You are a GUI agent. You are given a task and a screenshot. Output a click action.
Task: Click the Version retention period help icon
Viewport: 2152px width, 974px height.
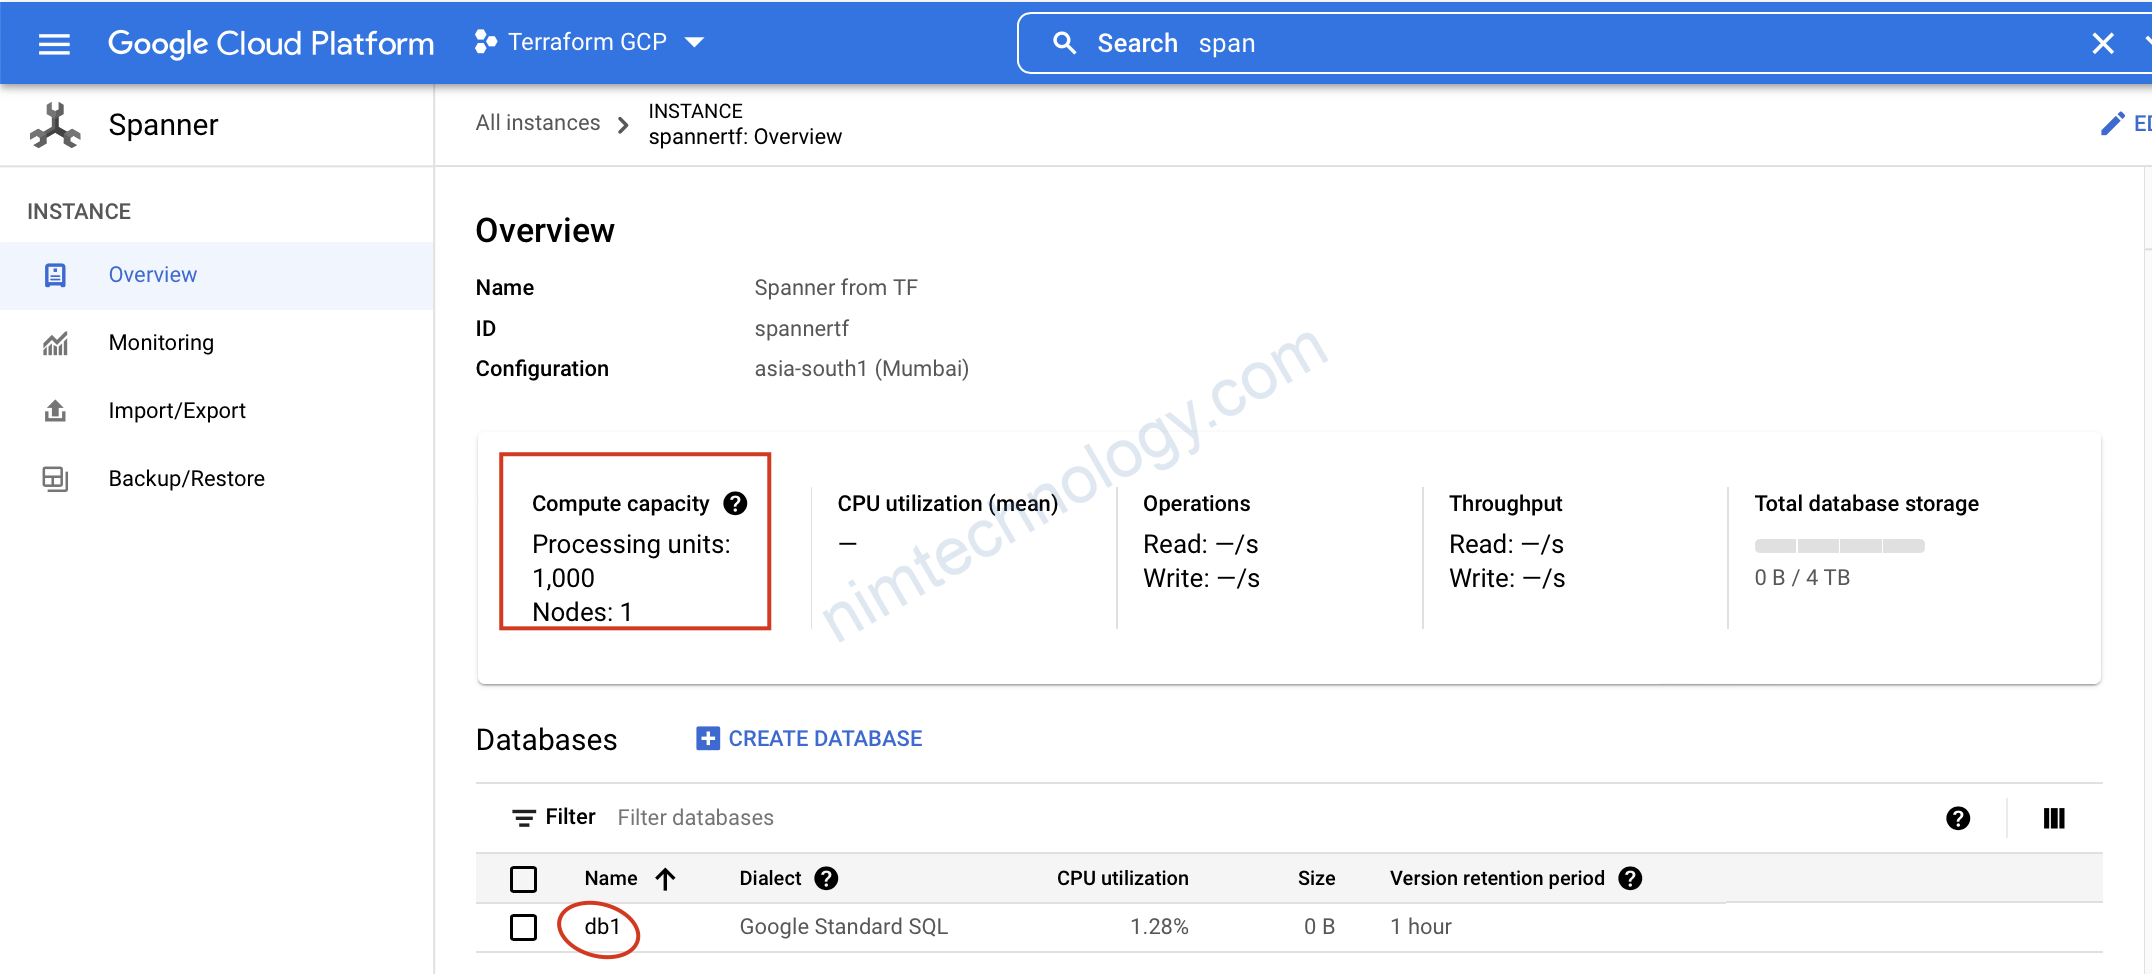pyautogui.click(x=1630, y=878)
